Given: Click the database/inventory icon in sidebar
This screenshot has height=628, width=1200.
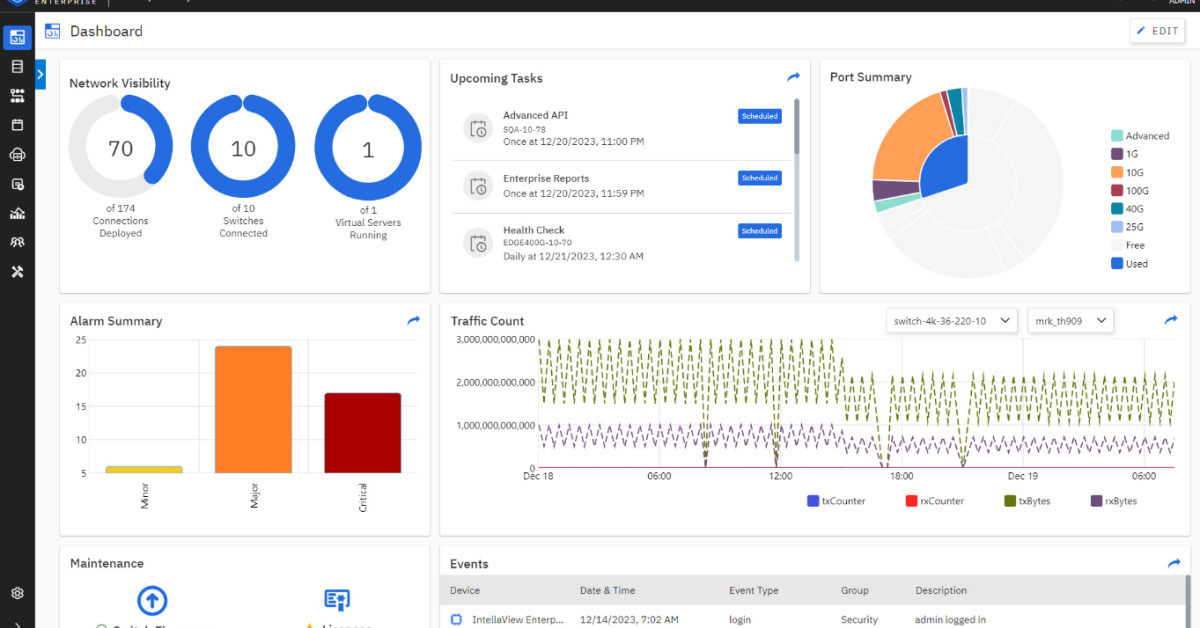Looking at the screenshot, I should 17,67.
